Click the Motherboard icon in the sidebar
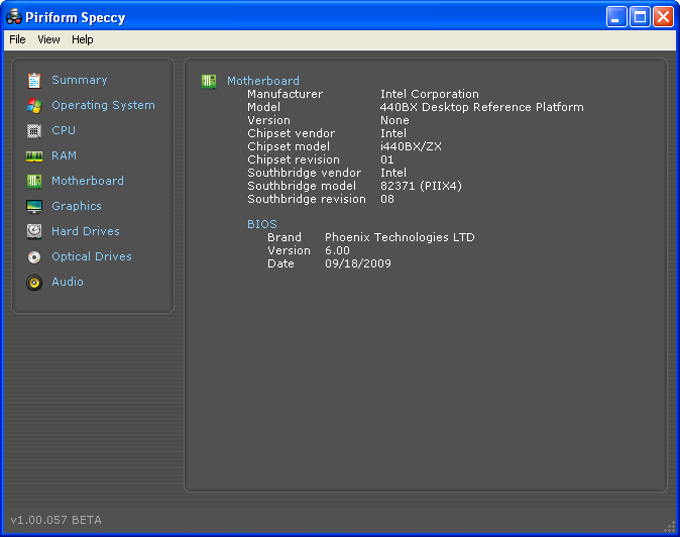 pyautogui.click(x=34, y=181)
